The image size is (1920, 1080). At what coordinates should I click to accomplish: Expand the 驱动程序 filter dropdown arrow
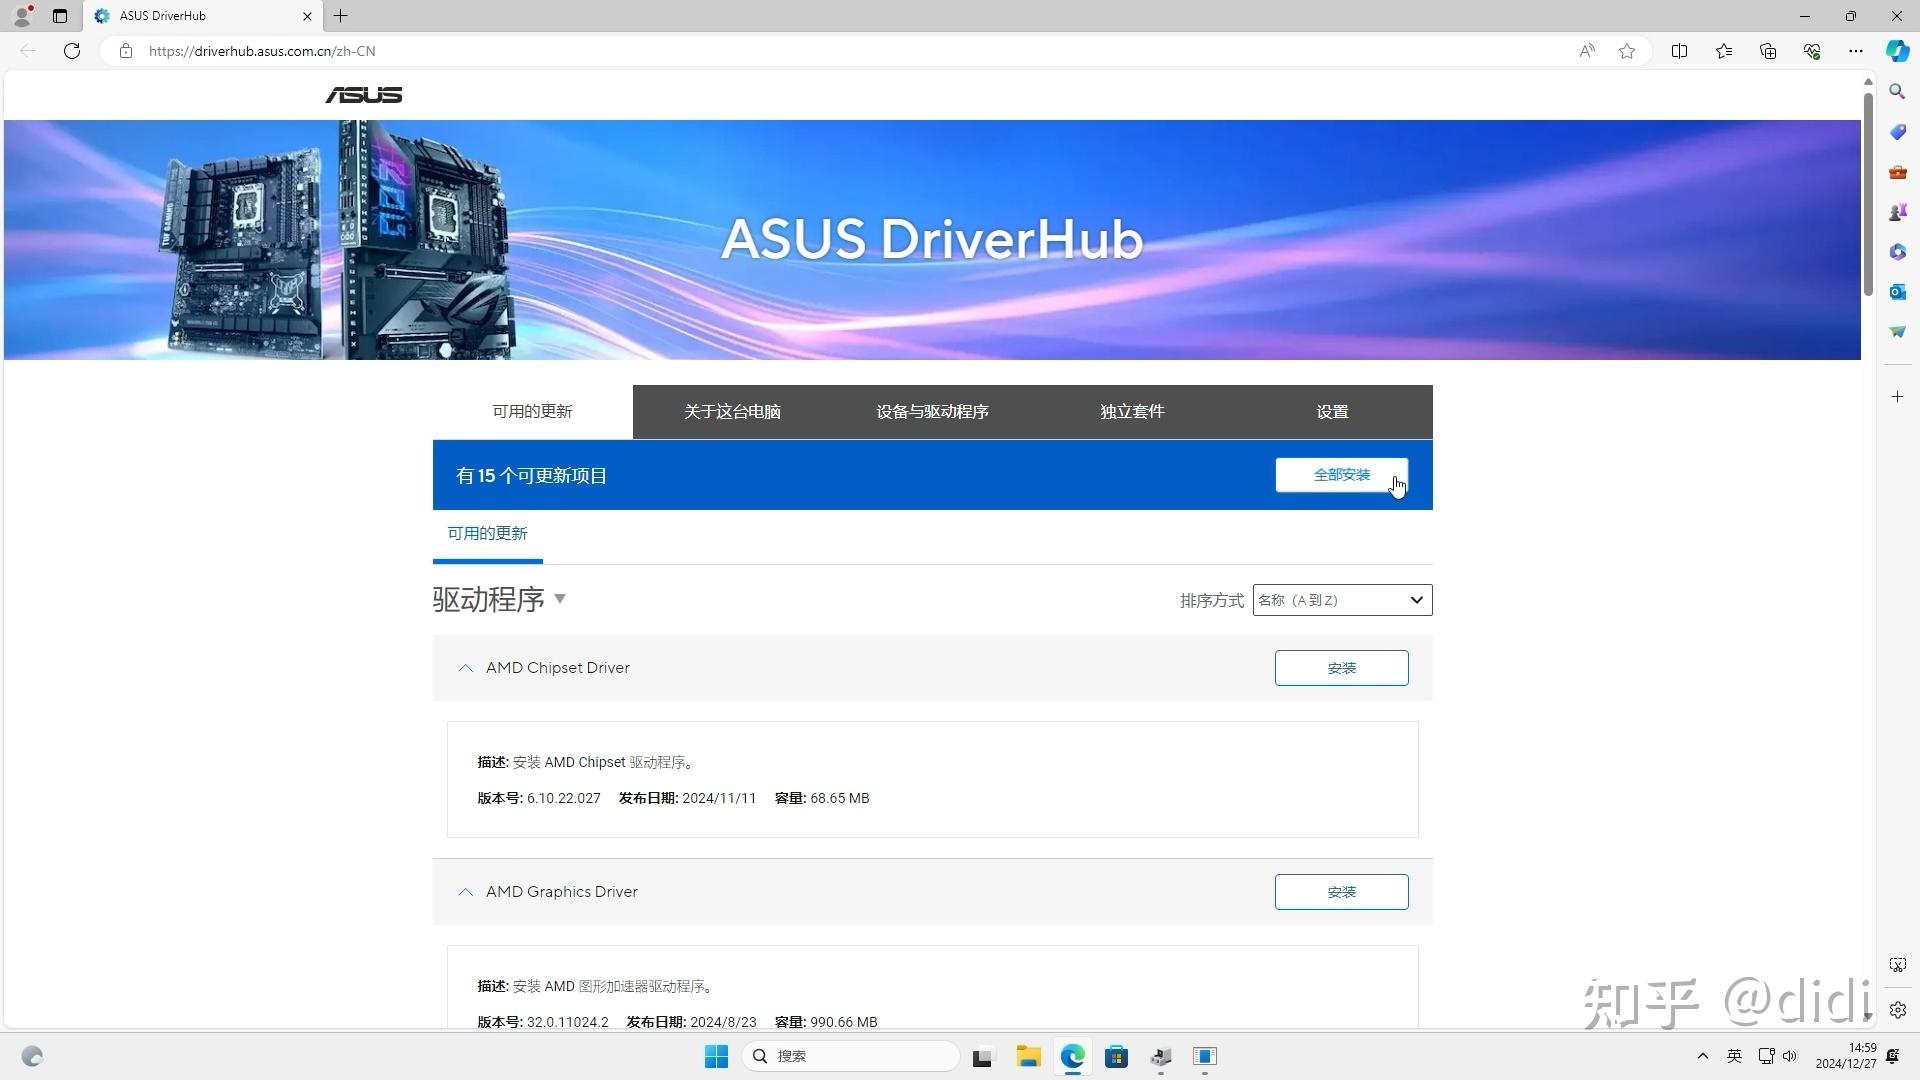pos(560,599)
